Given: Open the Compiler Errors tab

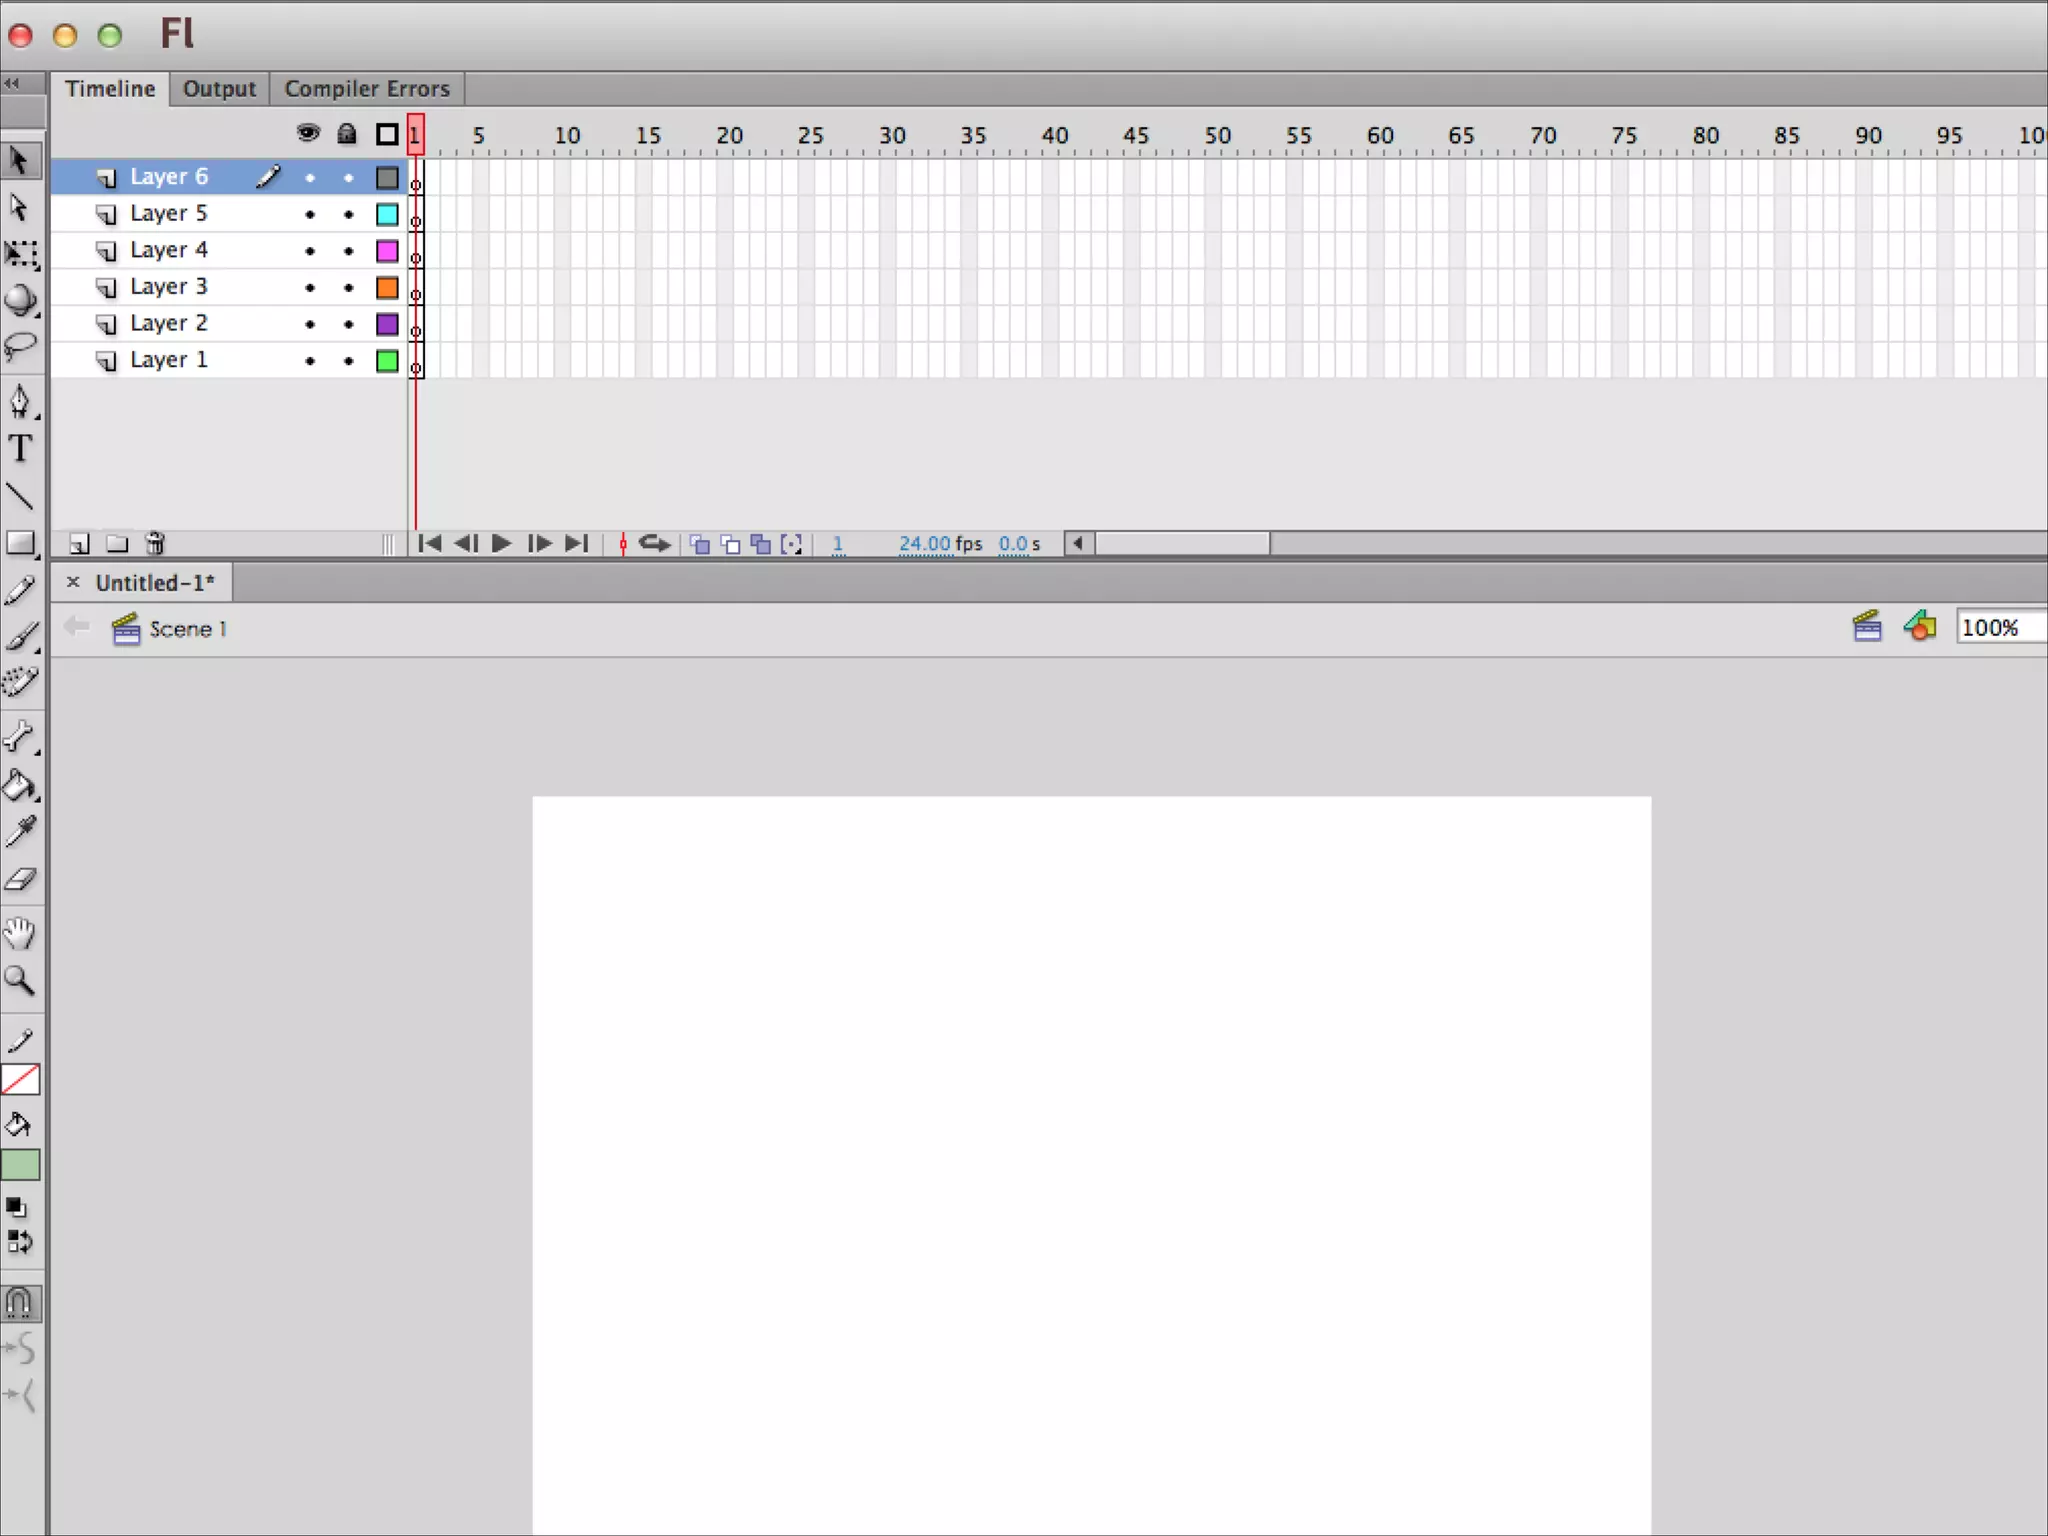Looking at the screenshot, I should click(x=367, y=89).
